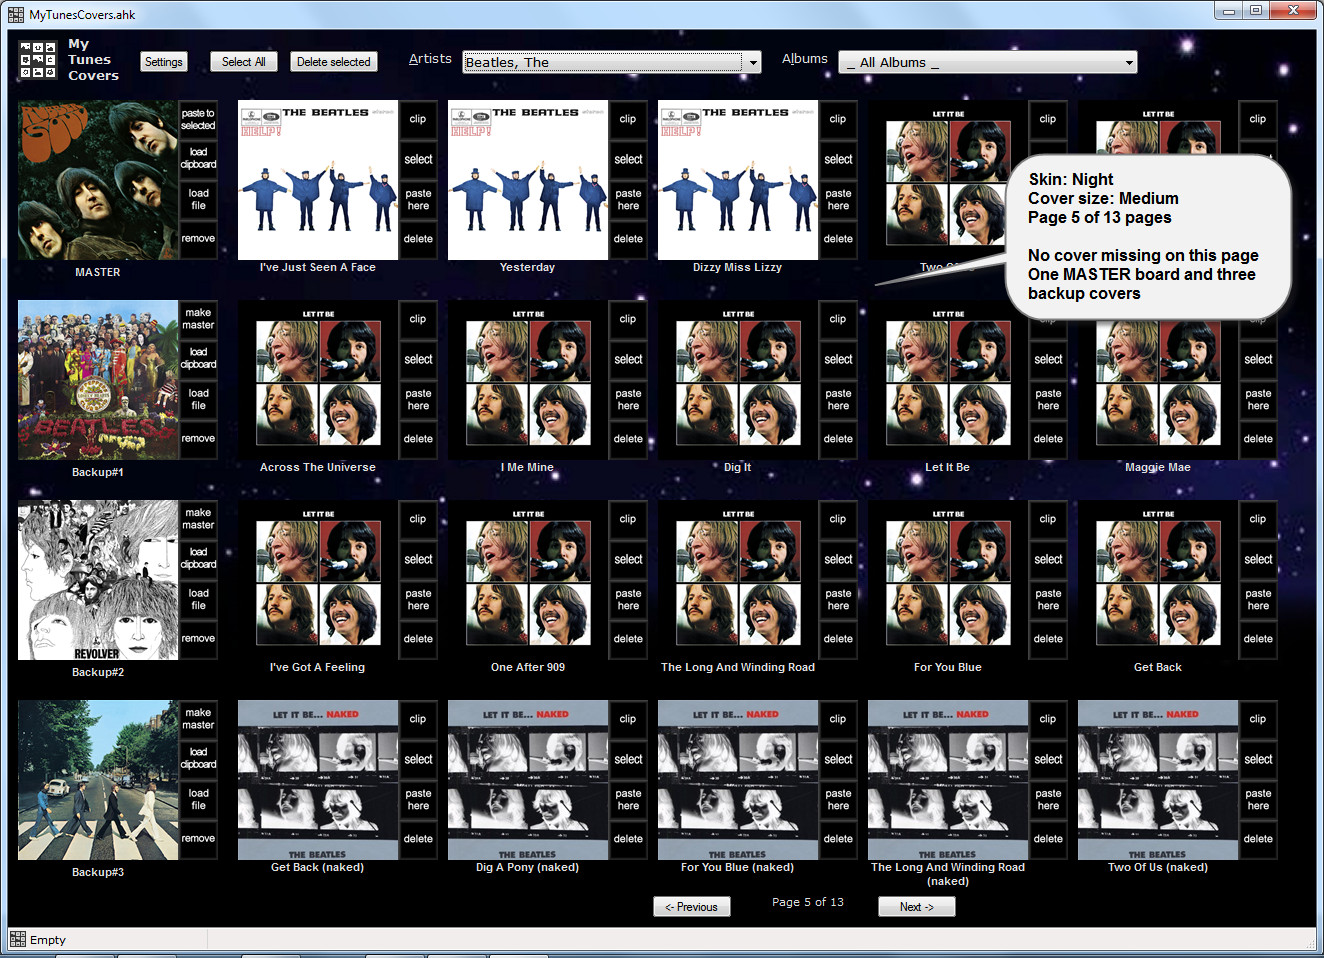Click the 'Empty' status bar text

[x=48, y=940]
